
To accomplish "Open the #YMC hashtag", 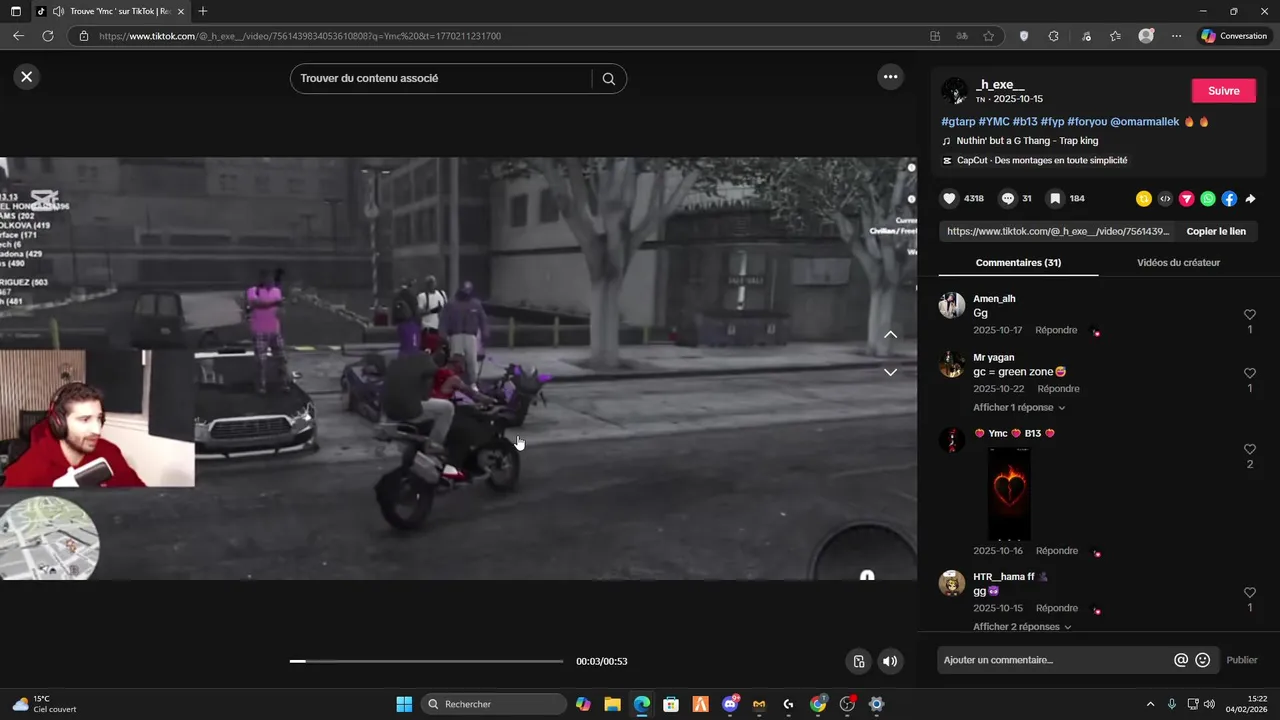I will click(x=994, y=122).
